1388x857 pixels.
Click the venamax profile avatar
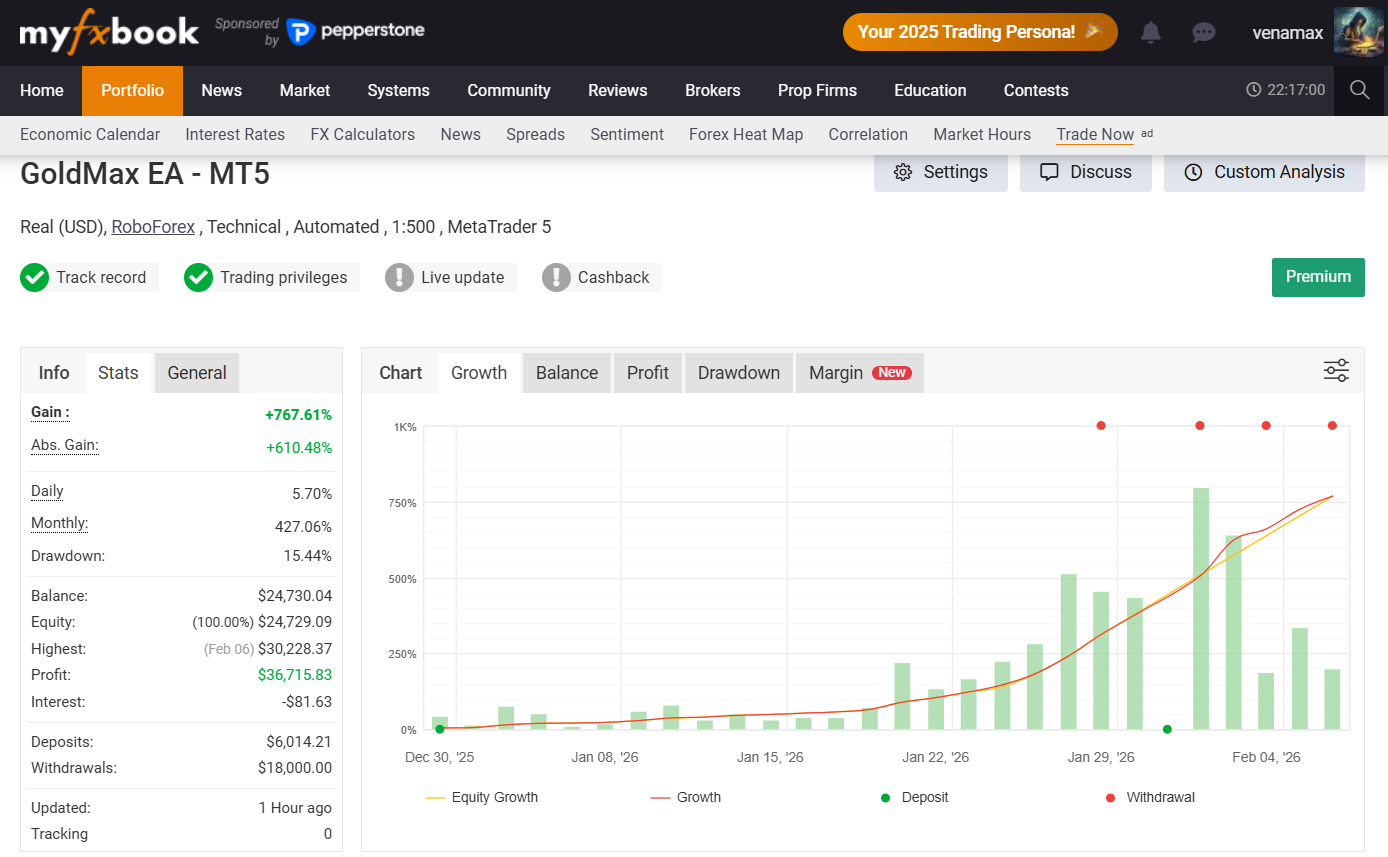point(1358,32)
